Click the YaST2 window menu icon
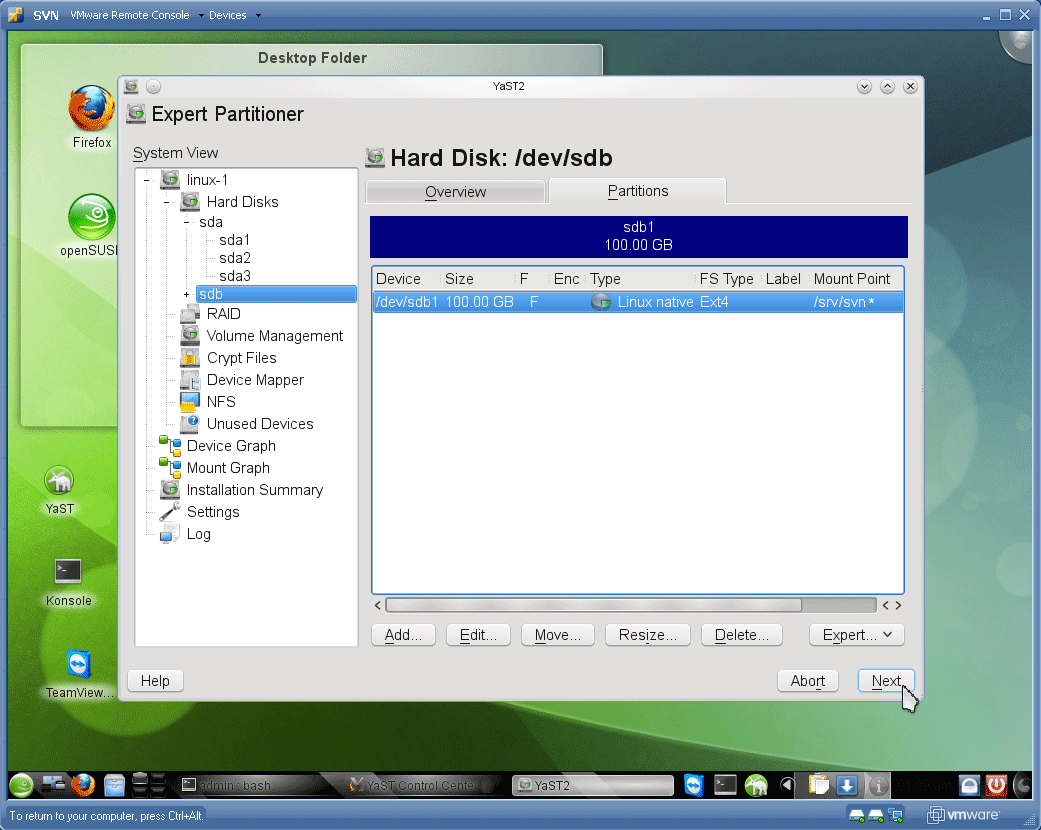The width and height of the screenshot is (1041, 830). coord(131,86)
